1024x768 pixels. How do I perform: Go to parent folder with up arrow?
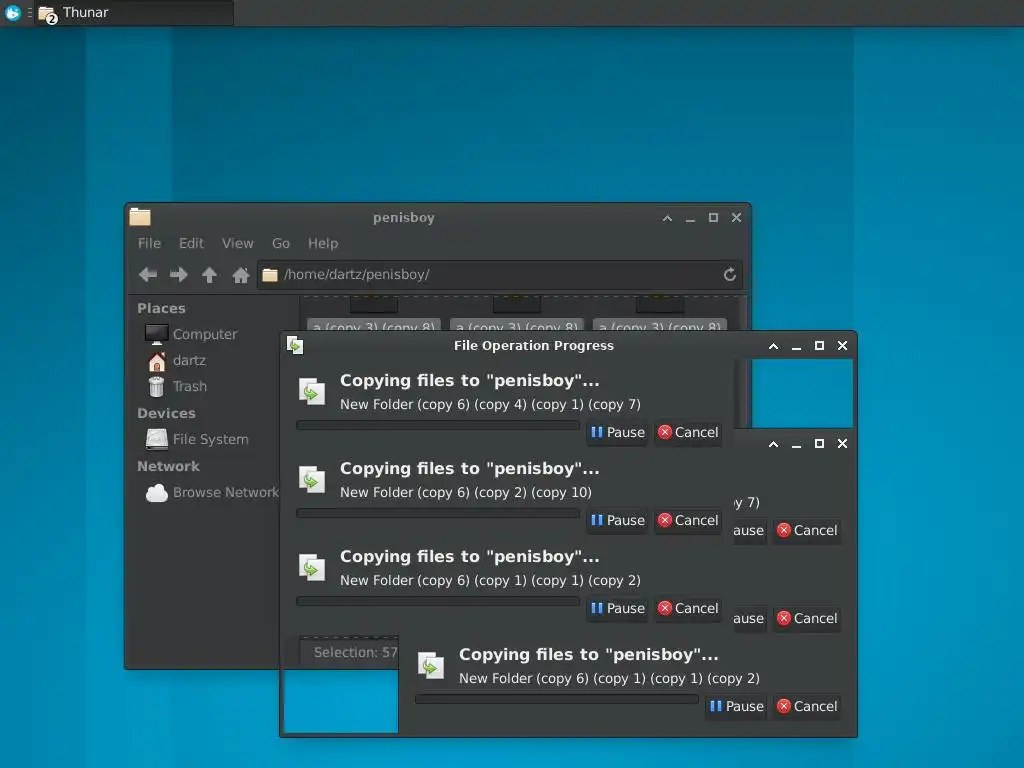210,275
